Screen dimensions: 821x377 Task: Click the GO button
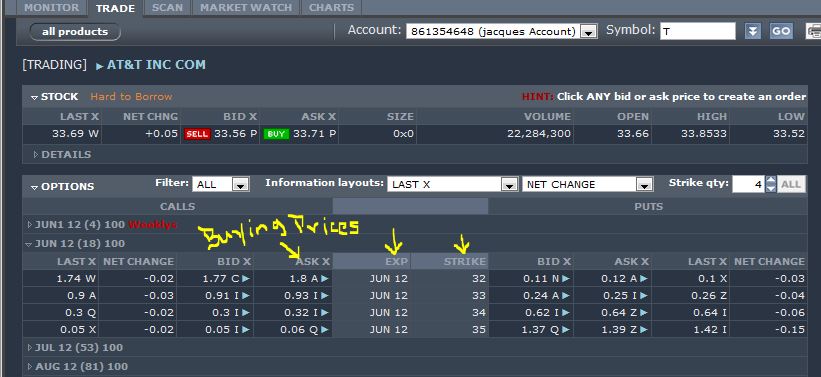[x=781, y=31]
